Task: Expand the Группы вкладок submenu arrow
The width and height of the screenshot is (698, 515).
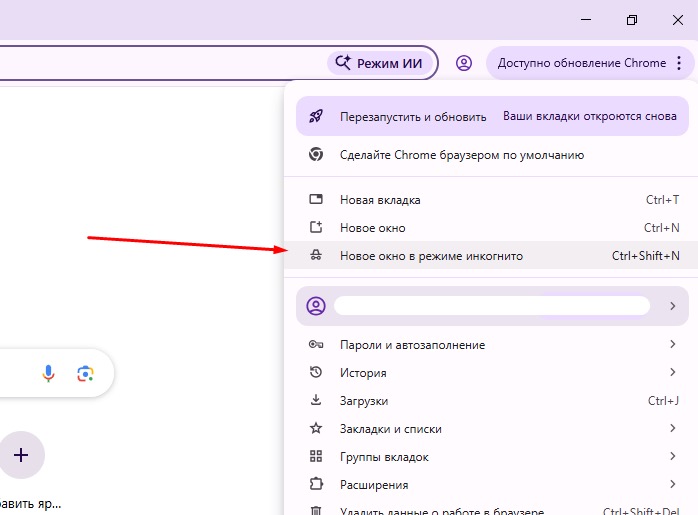Action: coord(673,457)
